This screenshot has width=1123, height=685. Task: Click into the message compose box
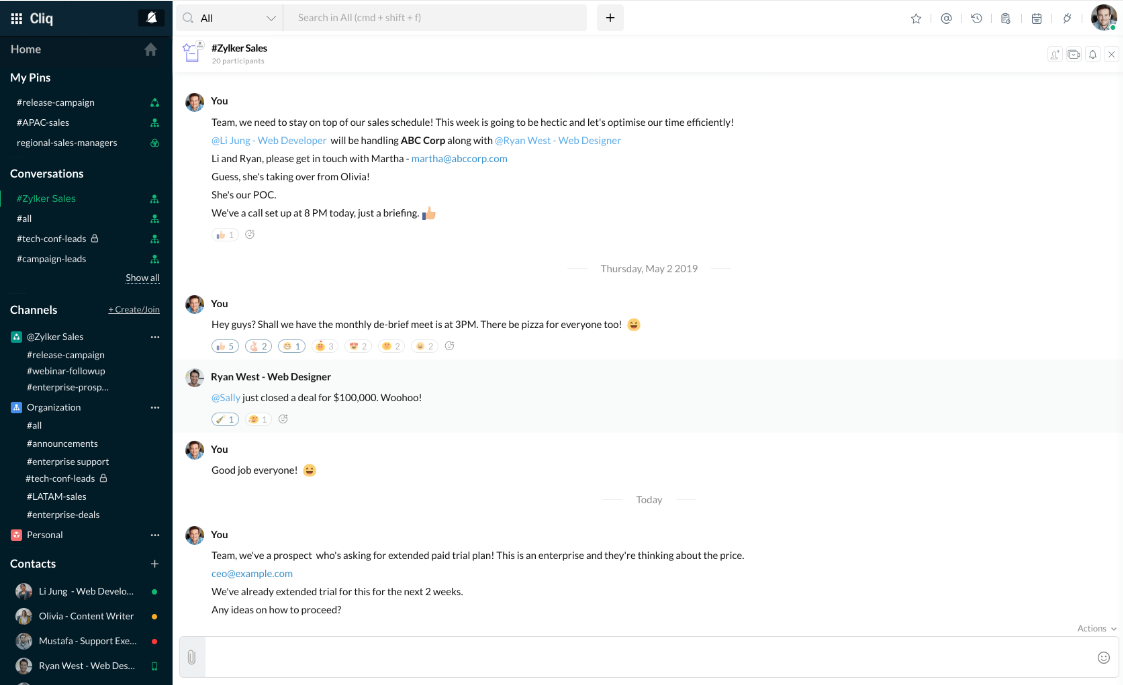pos(648,657)
